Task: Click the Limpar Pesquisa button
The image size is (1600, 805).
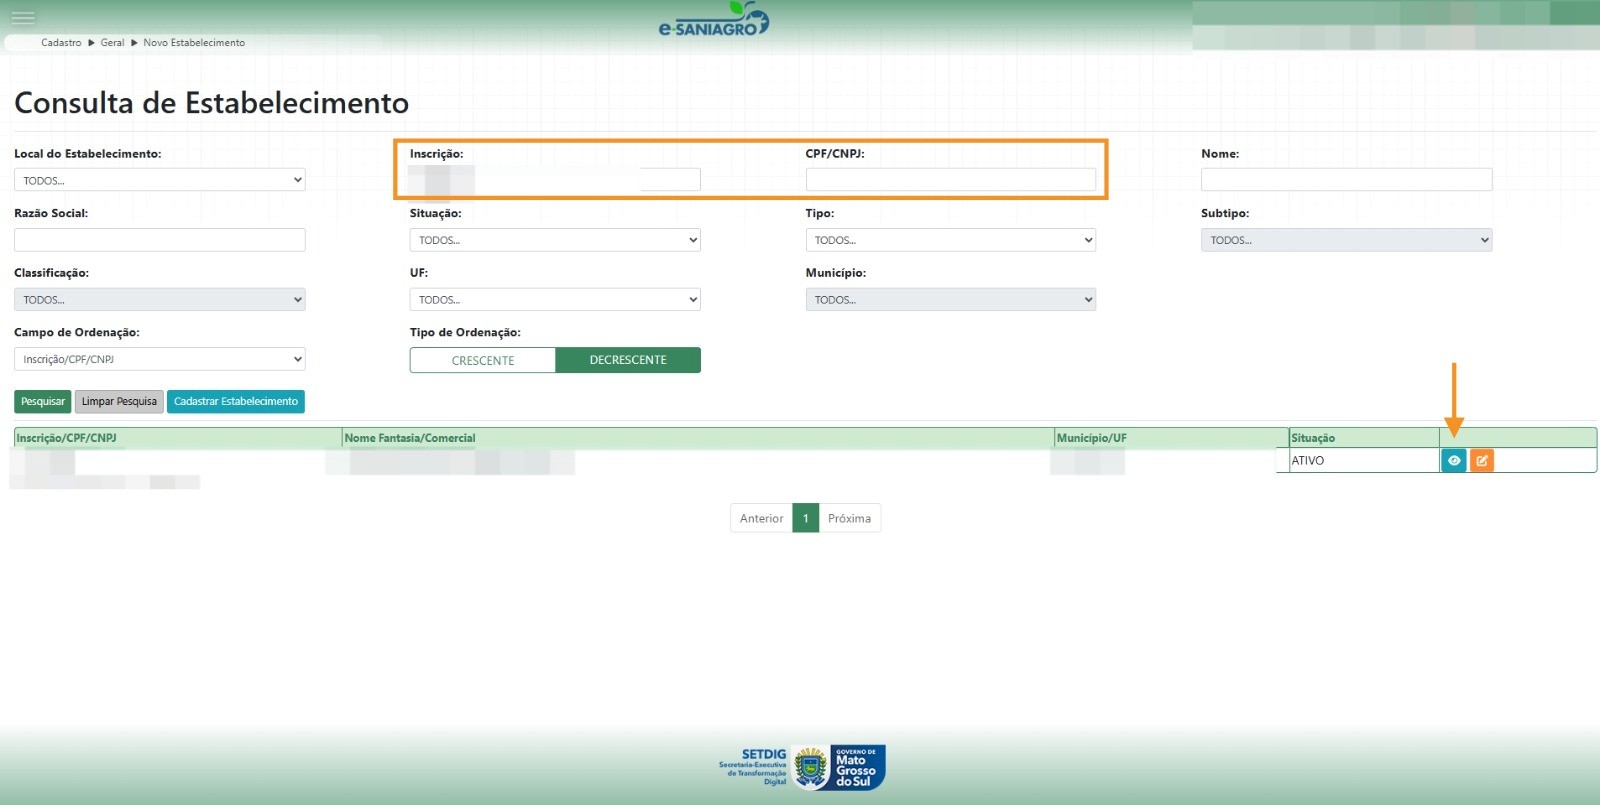Action: pyautogui.click(x=119, y=401)
